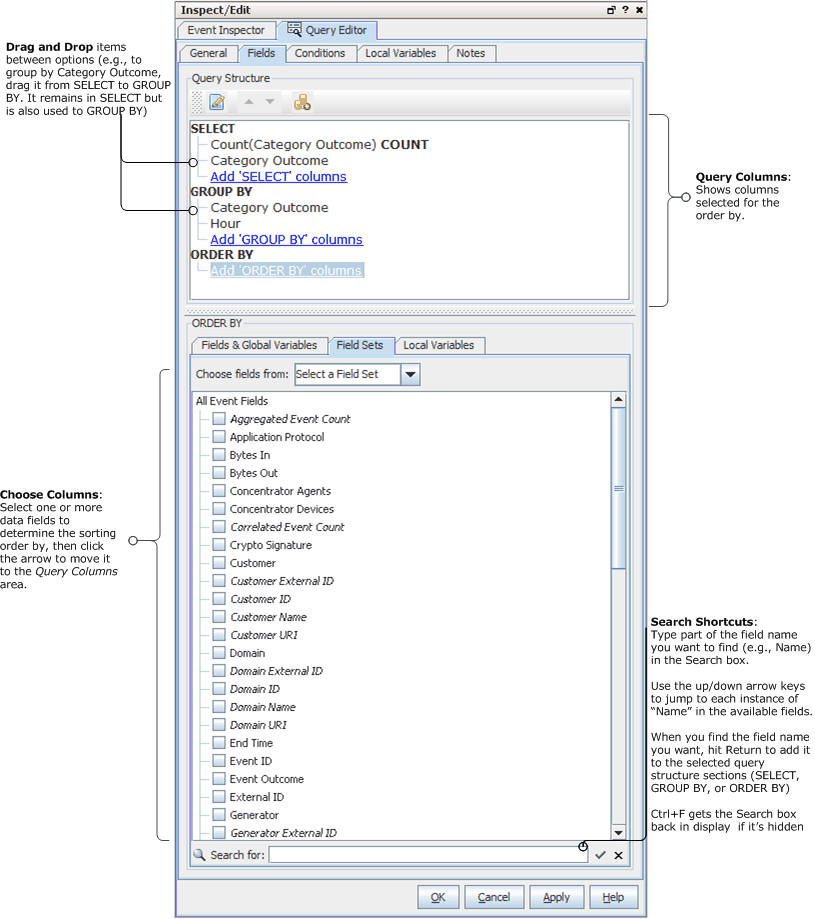Click the move down arrow in Query Structure
The width and height of the screenshot is (815, 919).
[x=270, y=102]
